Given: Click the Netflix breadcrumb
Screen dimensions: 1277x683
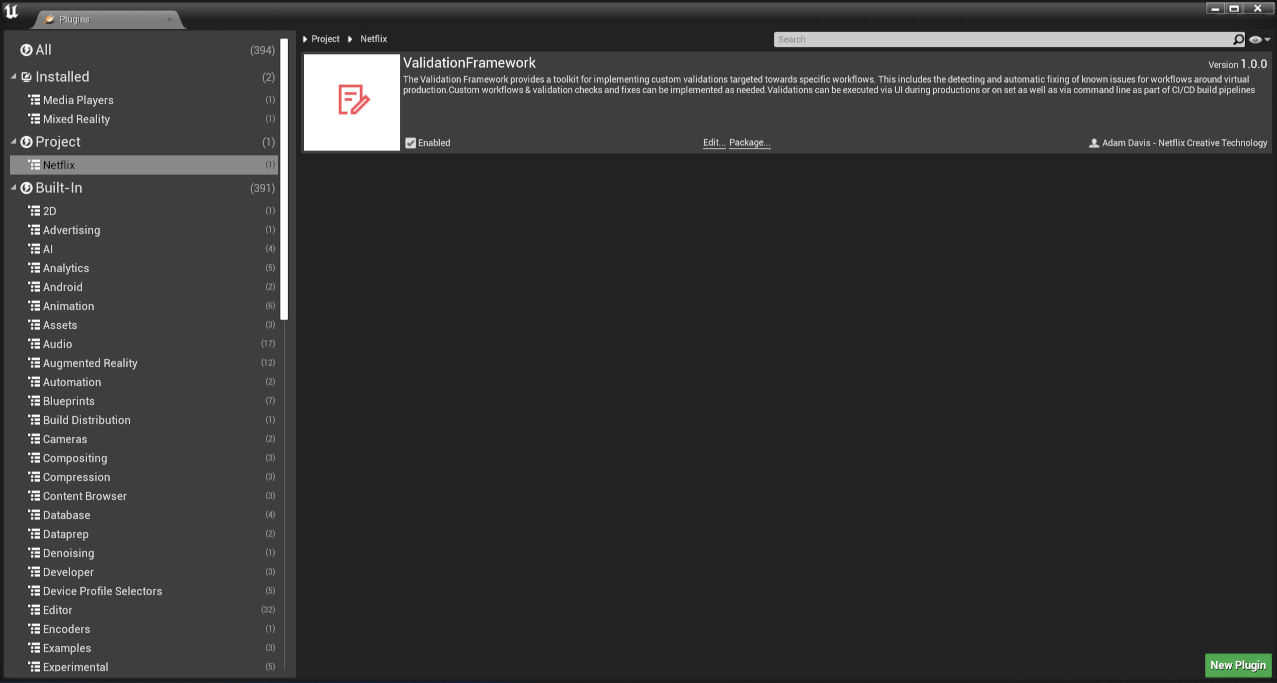Looking at the screenshot, I should click(x=374, y=39).
